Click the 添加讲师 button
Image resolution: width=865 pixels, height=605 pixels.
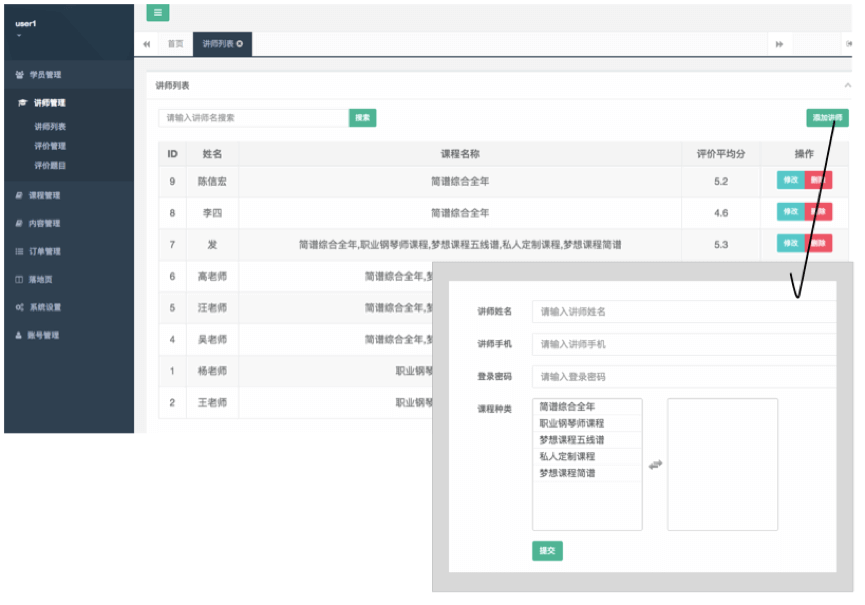coord(827,118)
